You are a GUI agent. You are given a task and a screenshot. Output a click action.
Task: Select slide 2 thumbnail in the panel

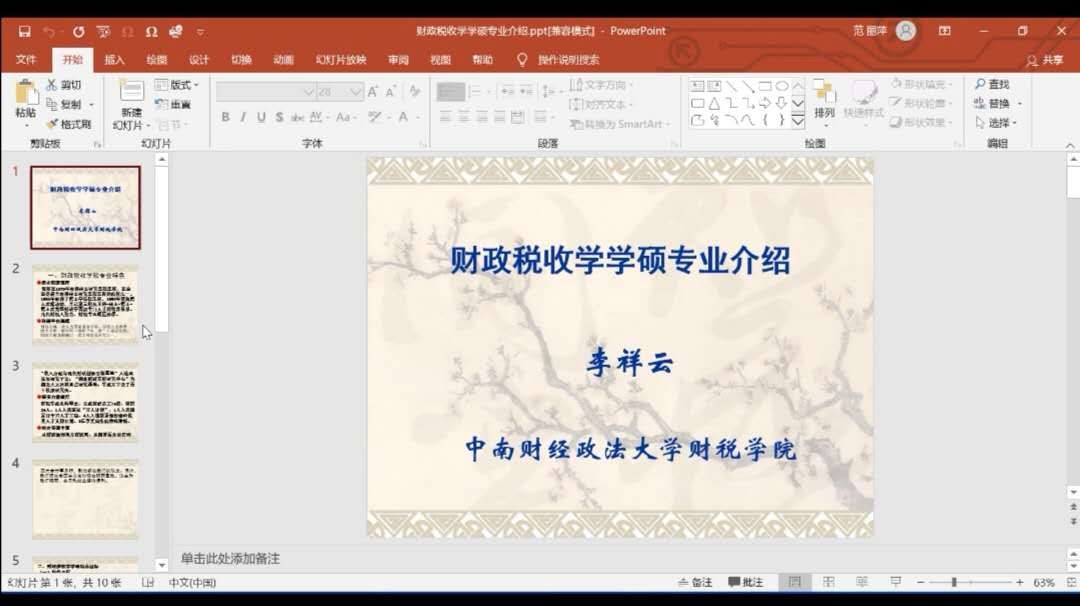point(85,305)
